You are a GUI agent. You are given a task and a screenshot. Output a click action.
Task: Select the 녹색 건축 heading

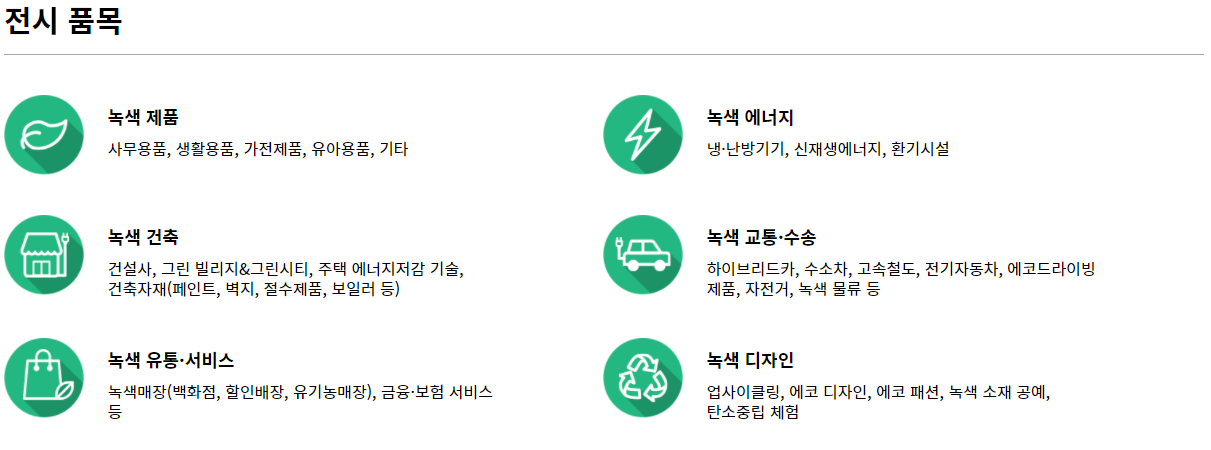click(143, 239)
